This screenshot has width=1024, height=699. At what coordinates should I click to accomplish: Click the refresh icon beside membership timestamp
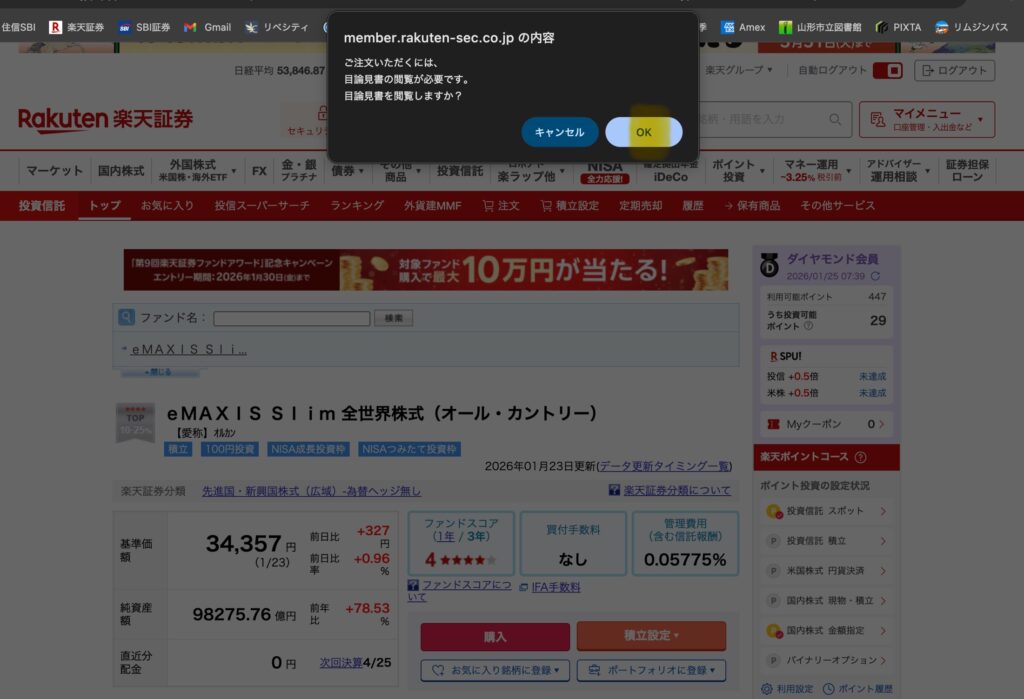876,276
